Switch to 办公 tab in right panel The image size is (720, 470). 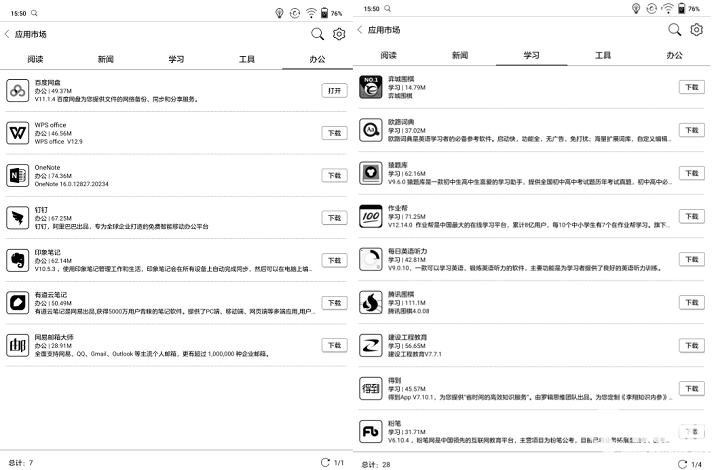pyautogui.click(x=675, y=55)
